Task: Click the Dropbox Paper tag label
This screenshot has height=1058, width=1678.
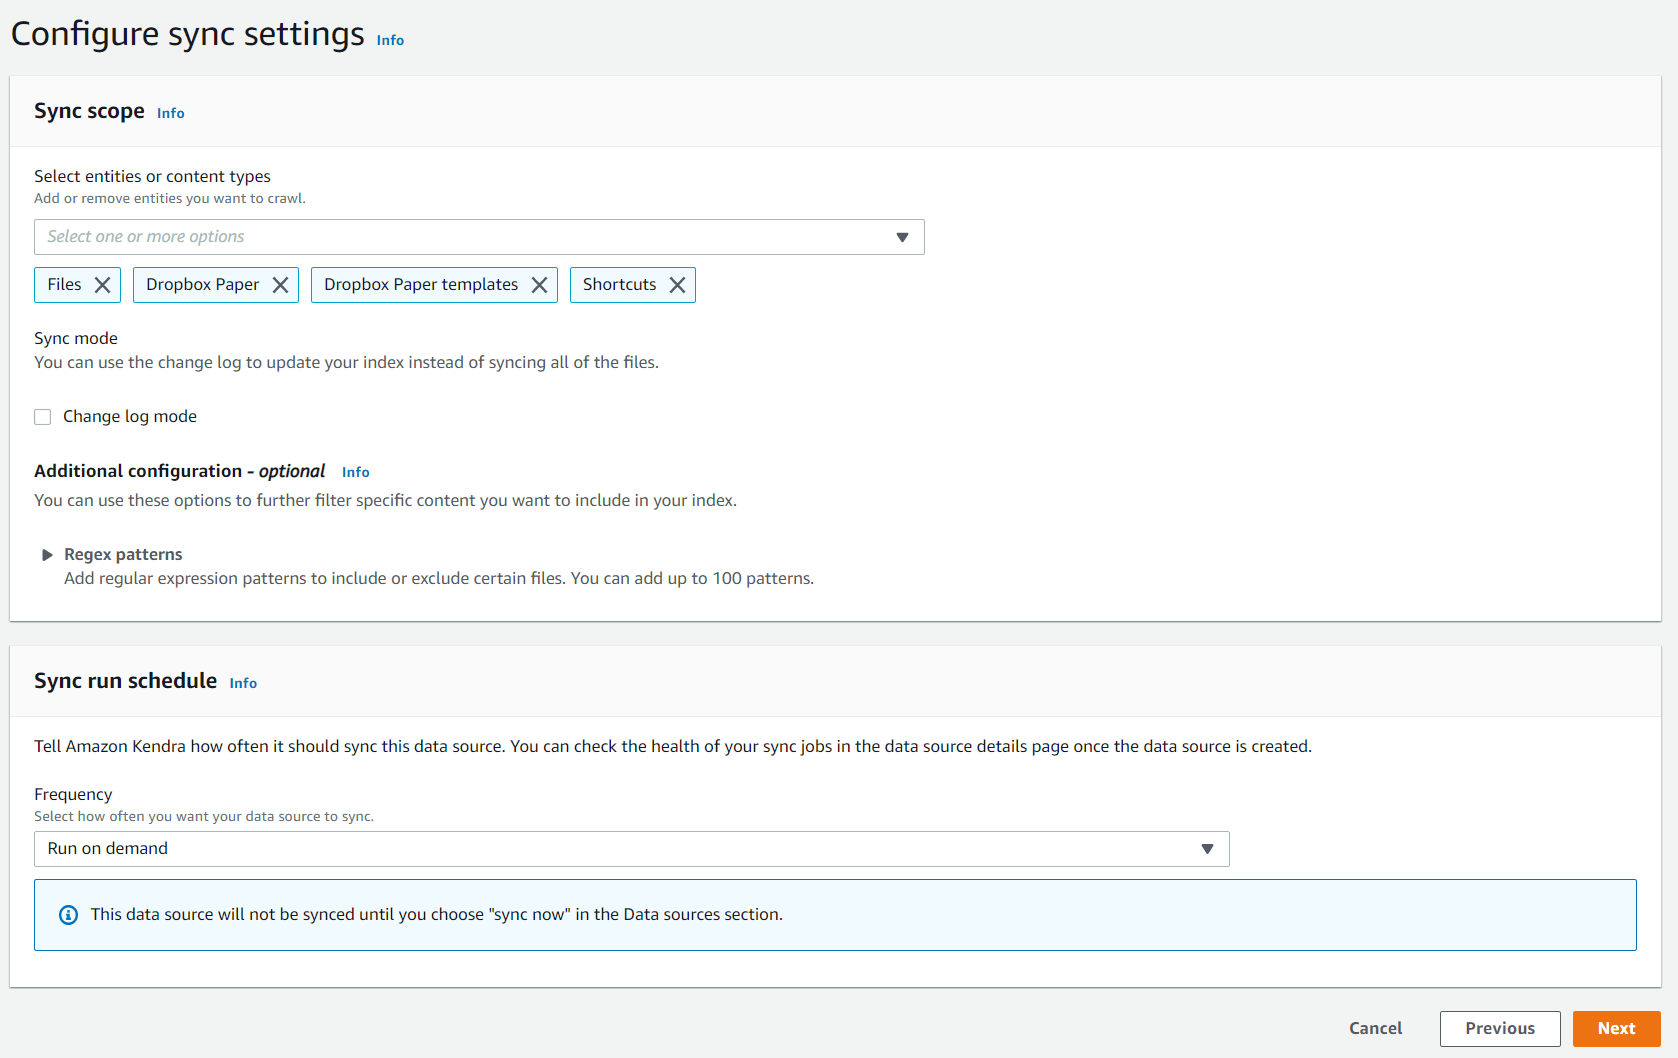Action: click(202, 285)
